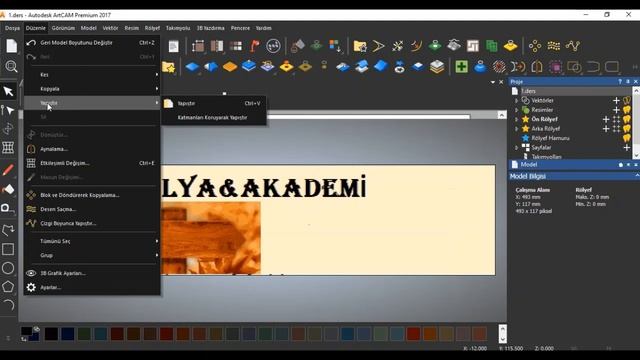Select the arrow Select tool
The width and height of the screenshot is (640, 360).
8,91
